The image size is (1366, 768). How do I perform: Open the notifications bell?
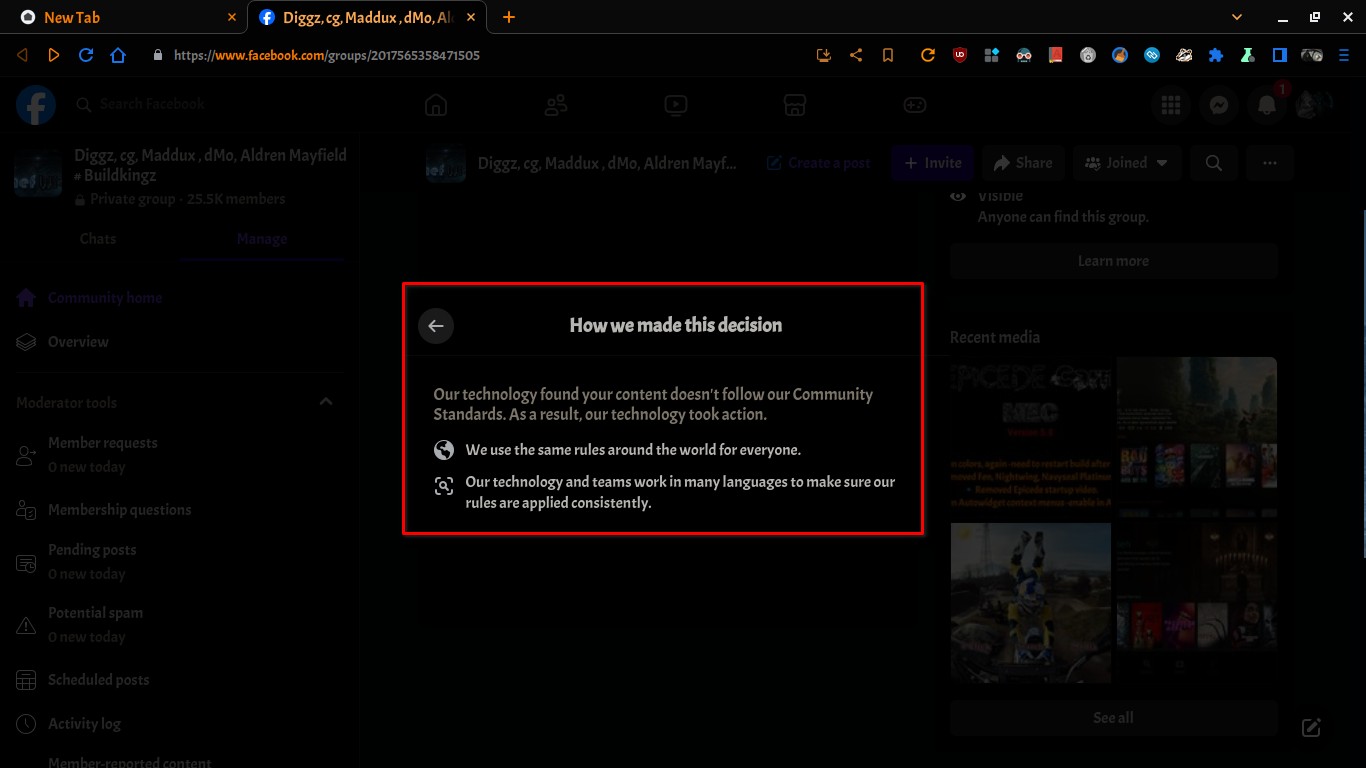tap(1266, 105)
